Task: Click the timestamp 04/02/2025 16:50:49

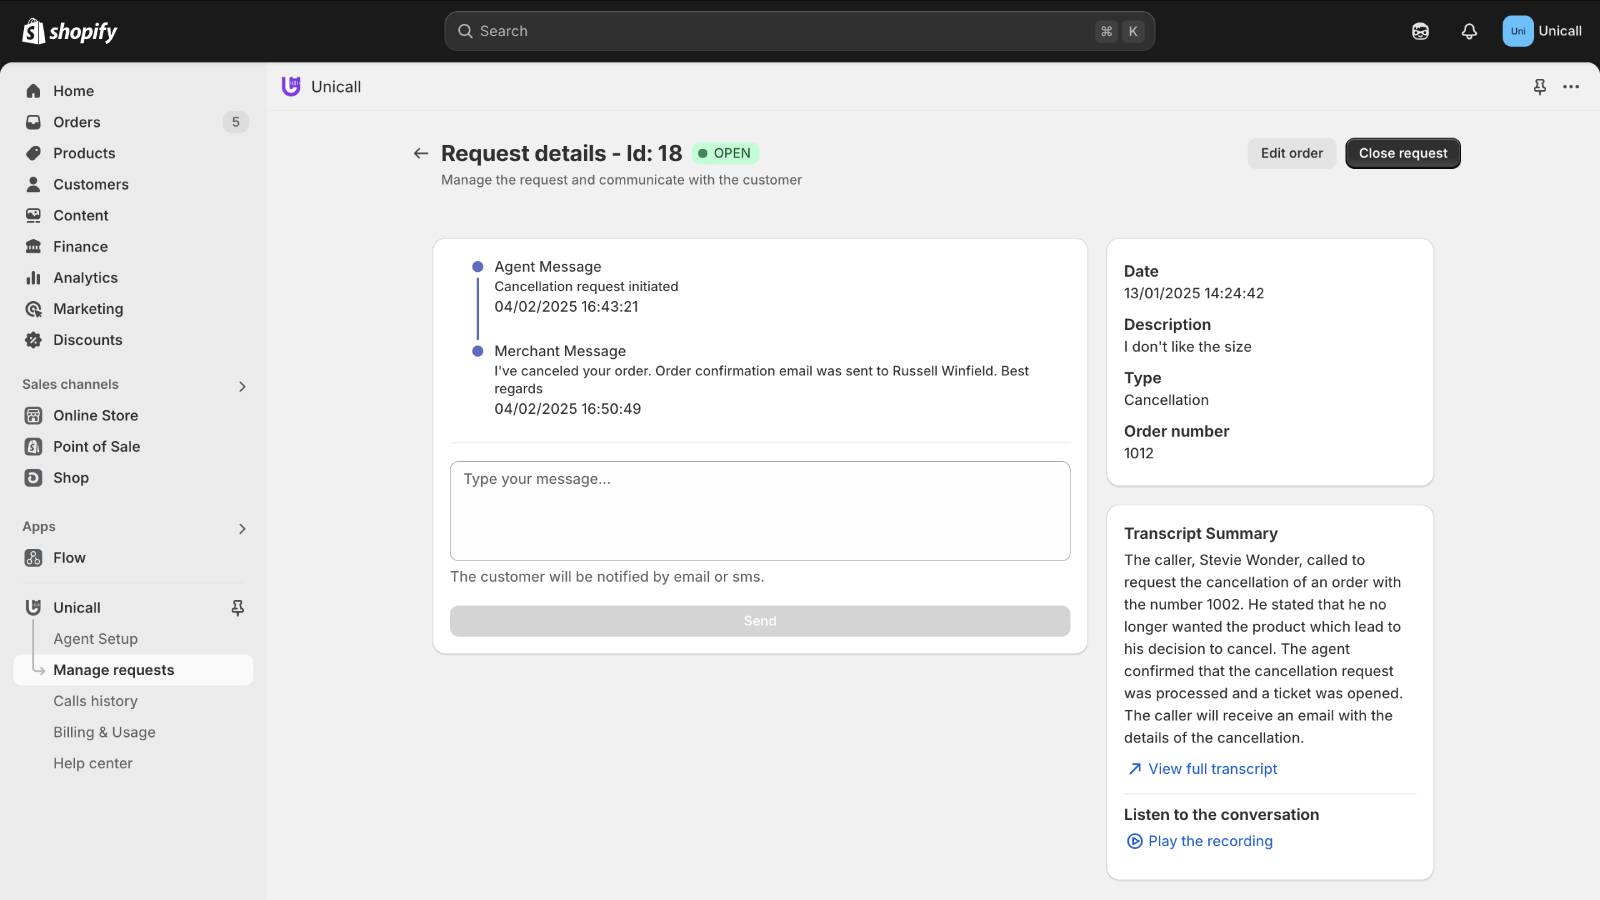Action: pyautogui.click(x=567, y=409)
